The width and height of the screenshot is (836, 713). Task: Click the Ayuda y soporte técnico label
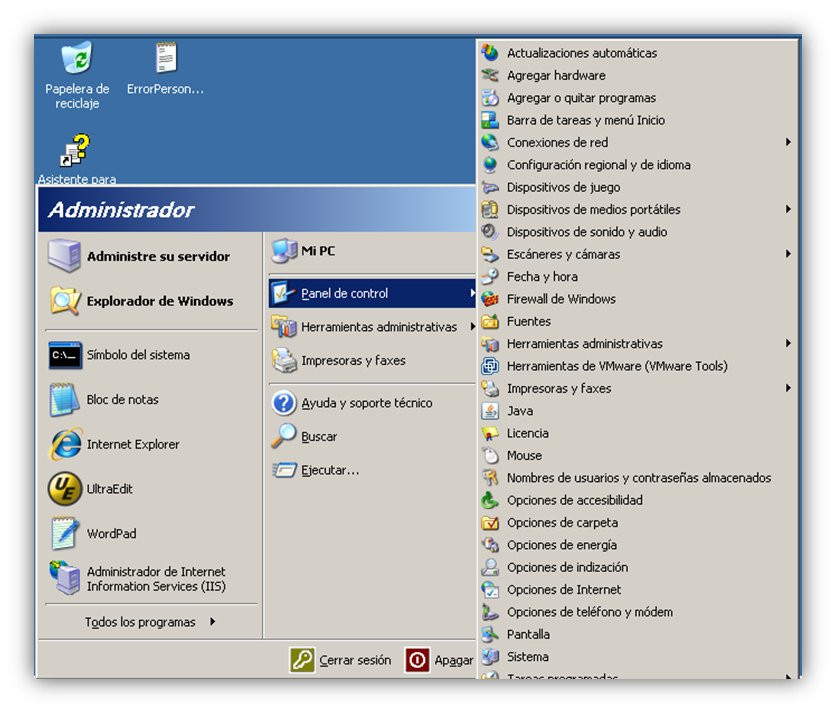367,403
